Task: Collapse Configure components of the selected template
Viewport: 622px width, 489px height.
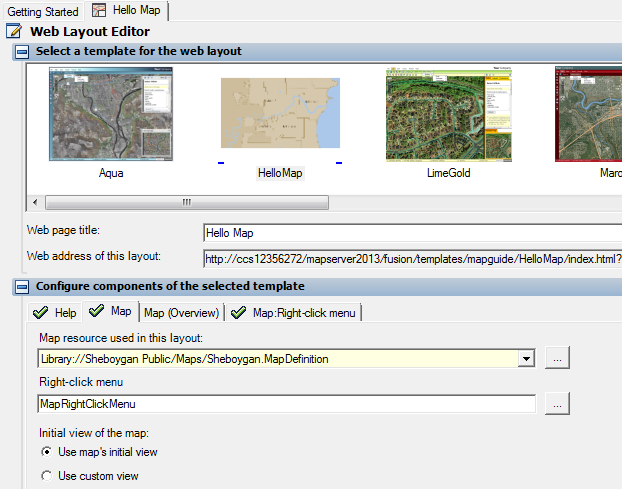Action: click(x=22, y=286)
